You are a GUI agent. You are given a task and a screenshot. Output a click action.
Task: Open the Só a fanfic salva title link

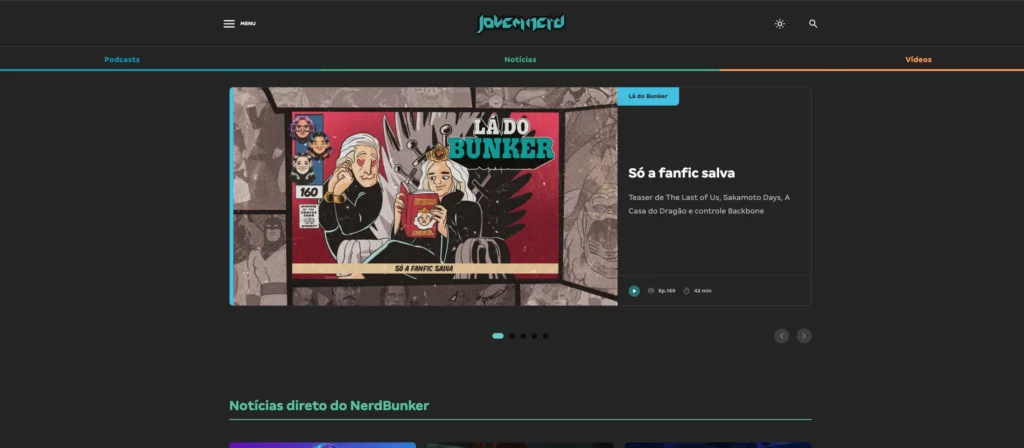pos(681,173)
